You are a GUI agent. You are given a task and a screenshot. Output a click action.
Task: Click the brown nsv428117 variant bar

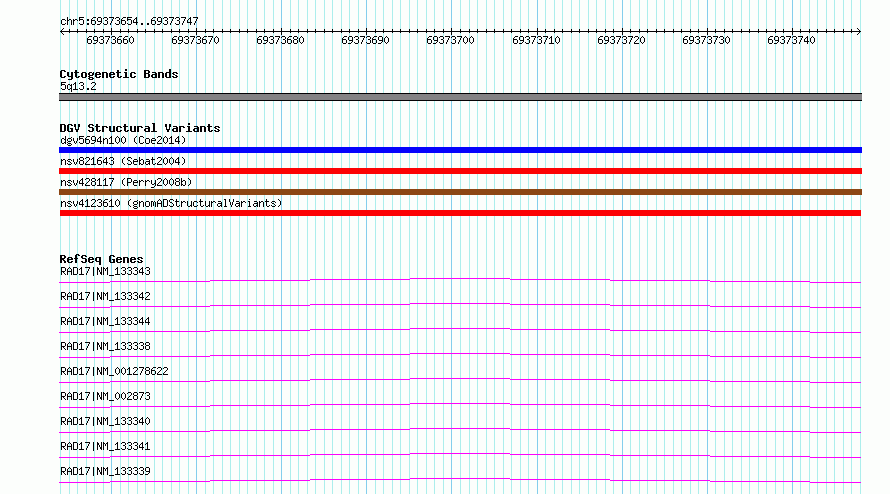(x=460, y=192)
